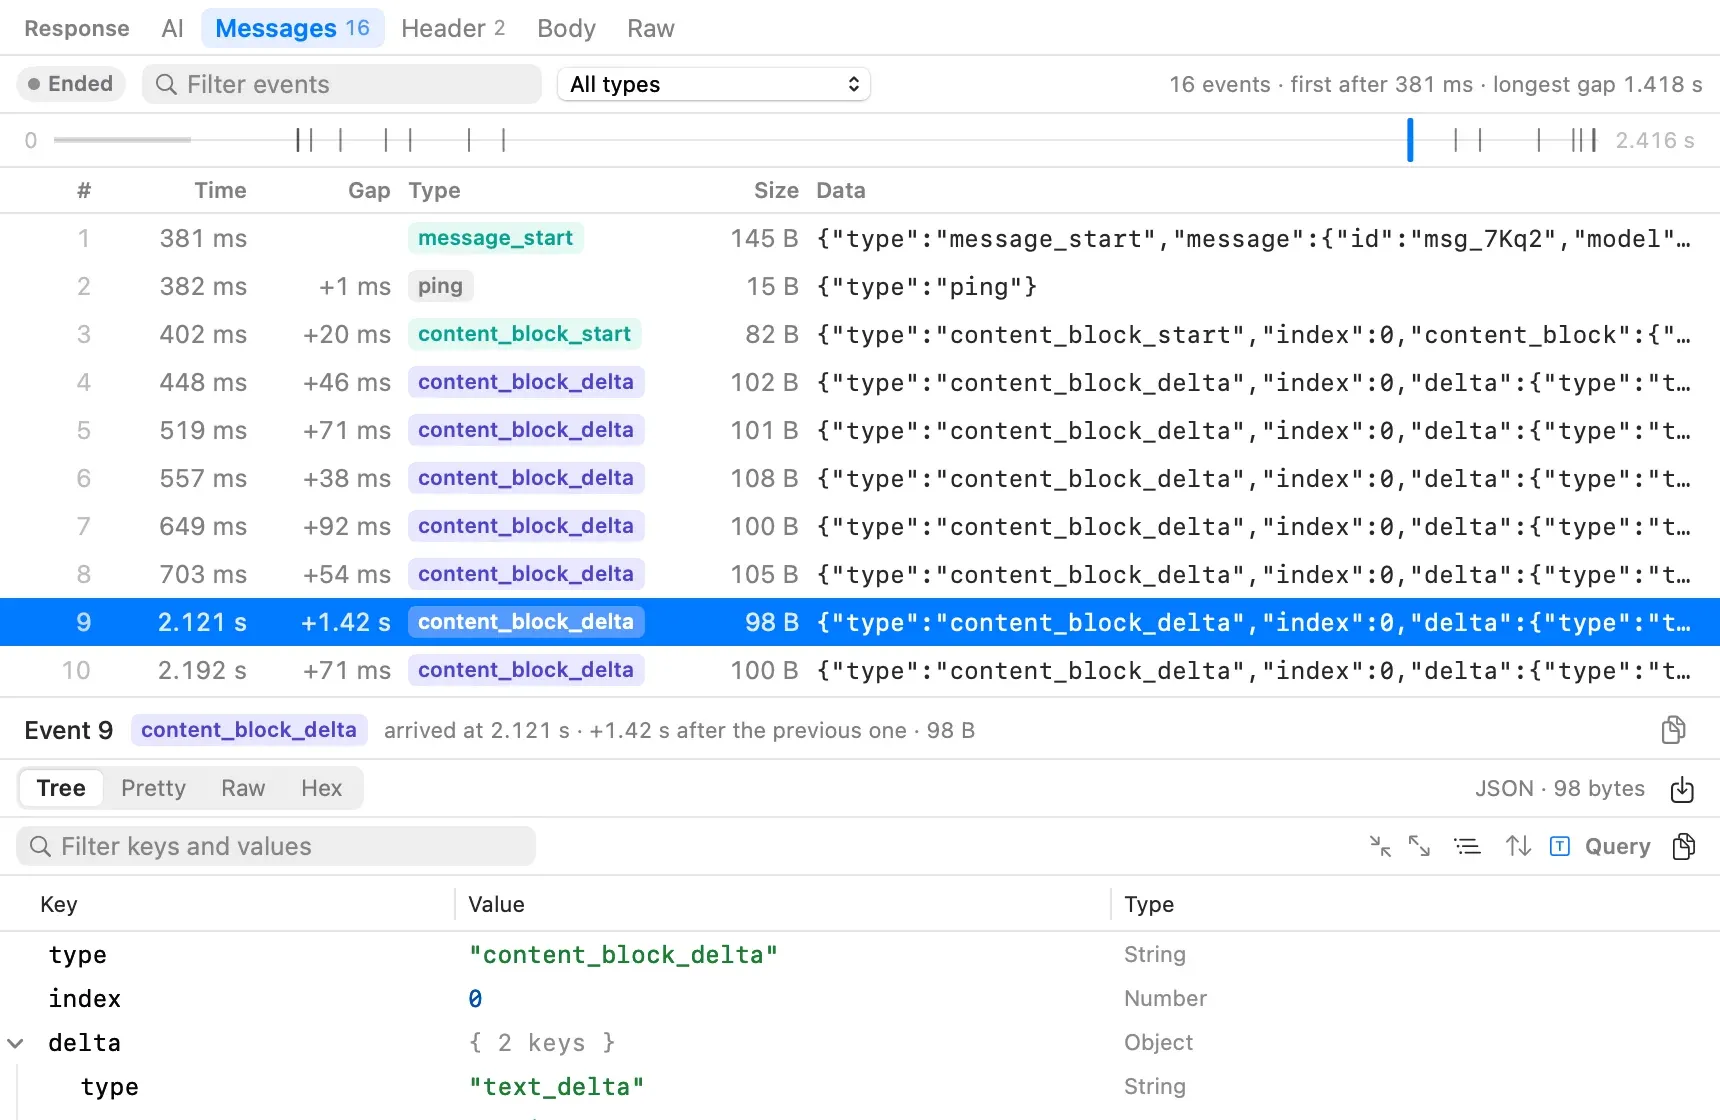Open the Header tab
Screen dimensions: 1720x1120
[453, 28]
